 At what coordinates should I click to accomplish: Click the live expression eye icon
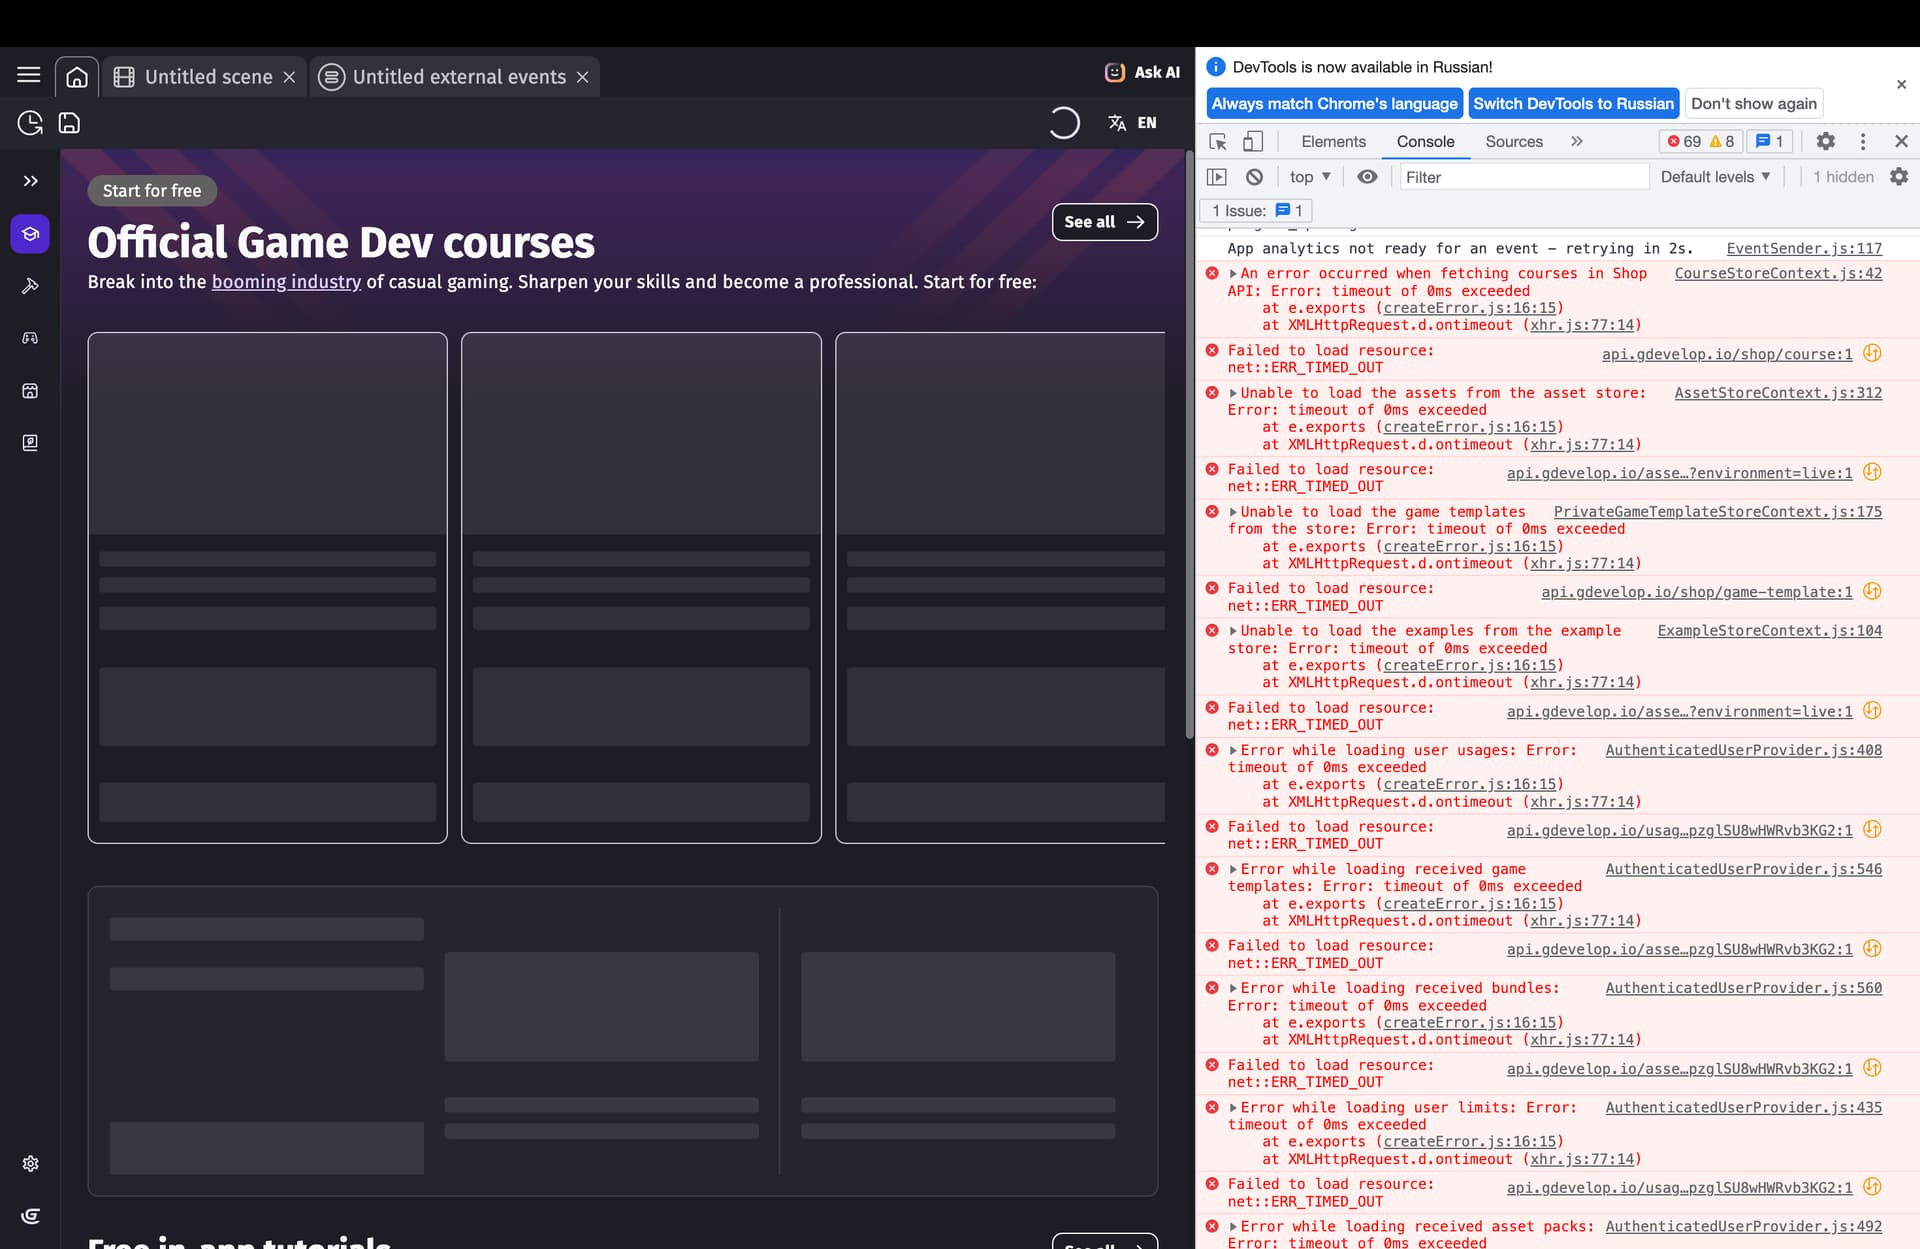click(x=1367, y=177)
